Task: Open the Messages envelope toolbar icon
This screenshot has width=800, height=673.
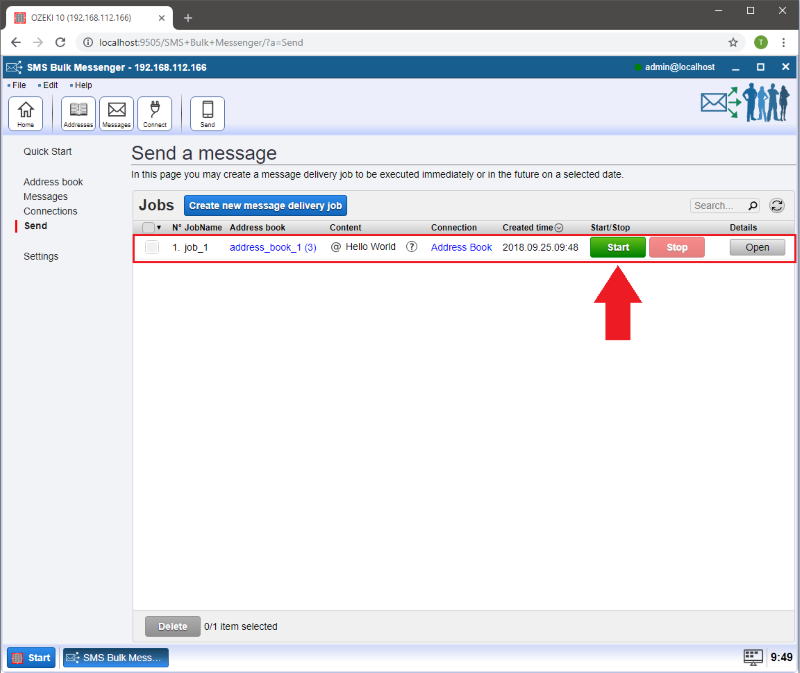Action: (x=117, y=113)
